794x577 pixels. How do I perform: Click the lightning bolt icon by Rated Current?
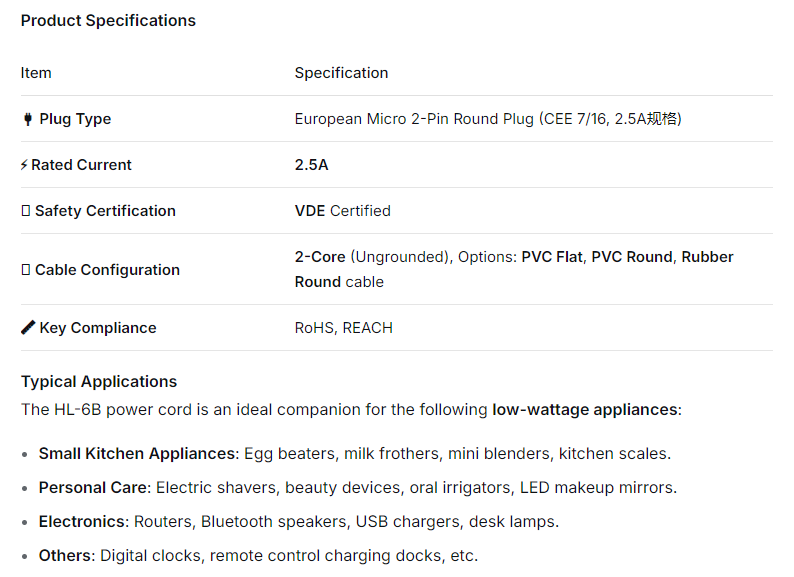pos(24,165)
